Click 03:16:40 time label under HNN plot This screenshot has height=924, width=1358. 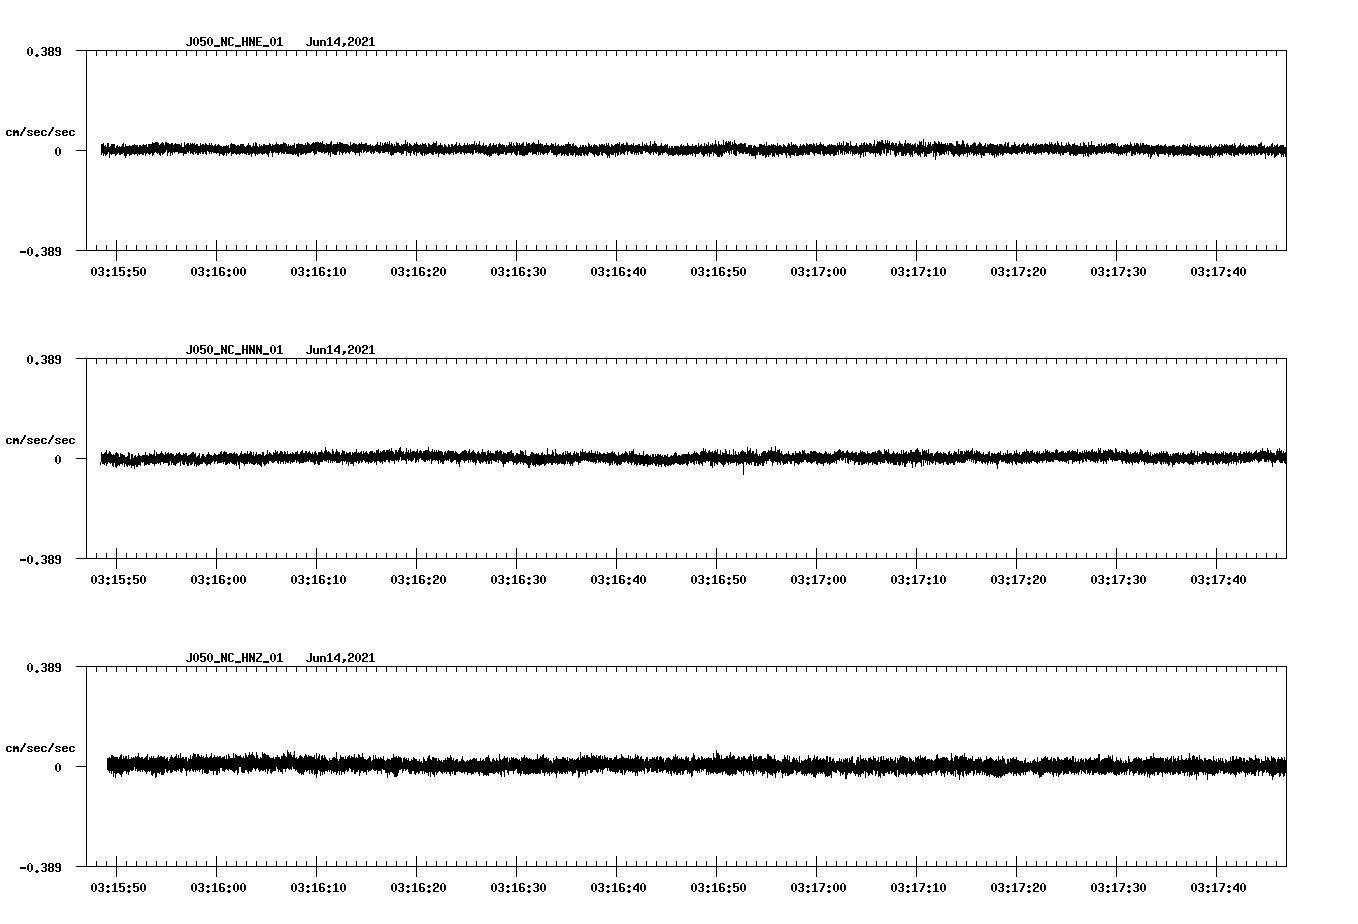click(x=618, y=579)
